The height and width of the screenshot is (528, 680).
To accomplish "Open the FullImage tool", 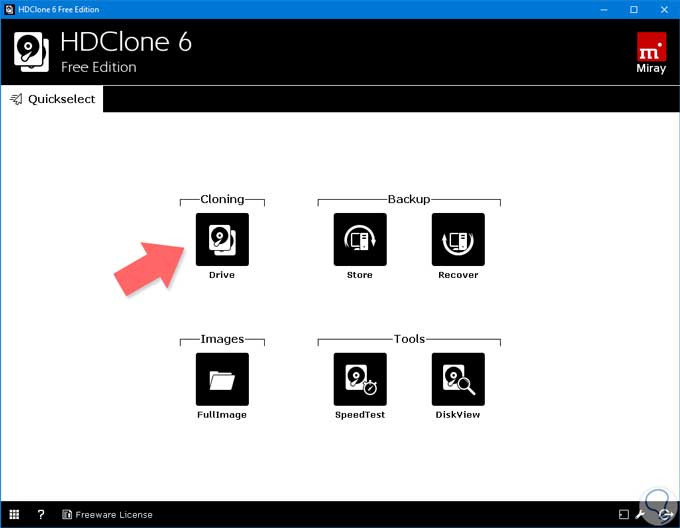I will 222,379.
